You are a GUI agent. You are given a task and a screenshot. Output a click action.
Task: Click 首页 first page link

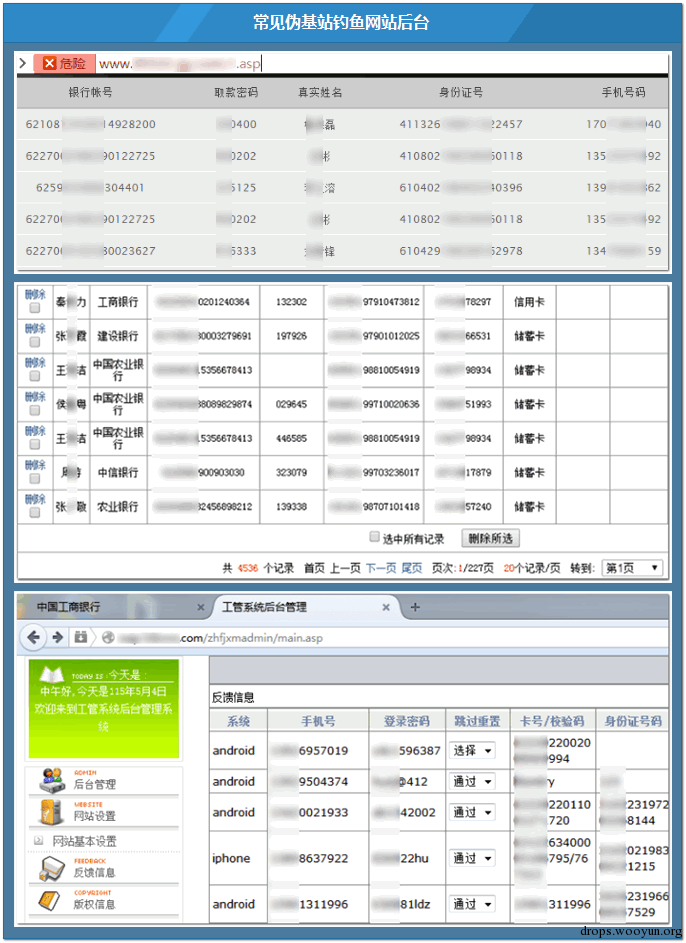[x=314, y=568]
